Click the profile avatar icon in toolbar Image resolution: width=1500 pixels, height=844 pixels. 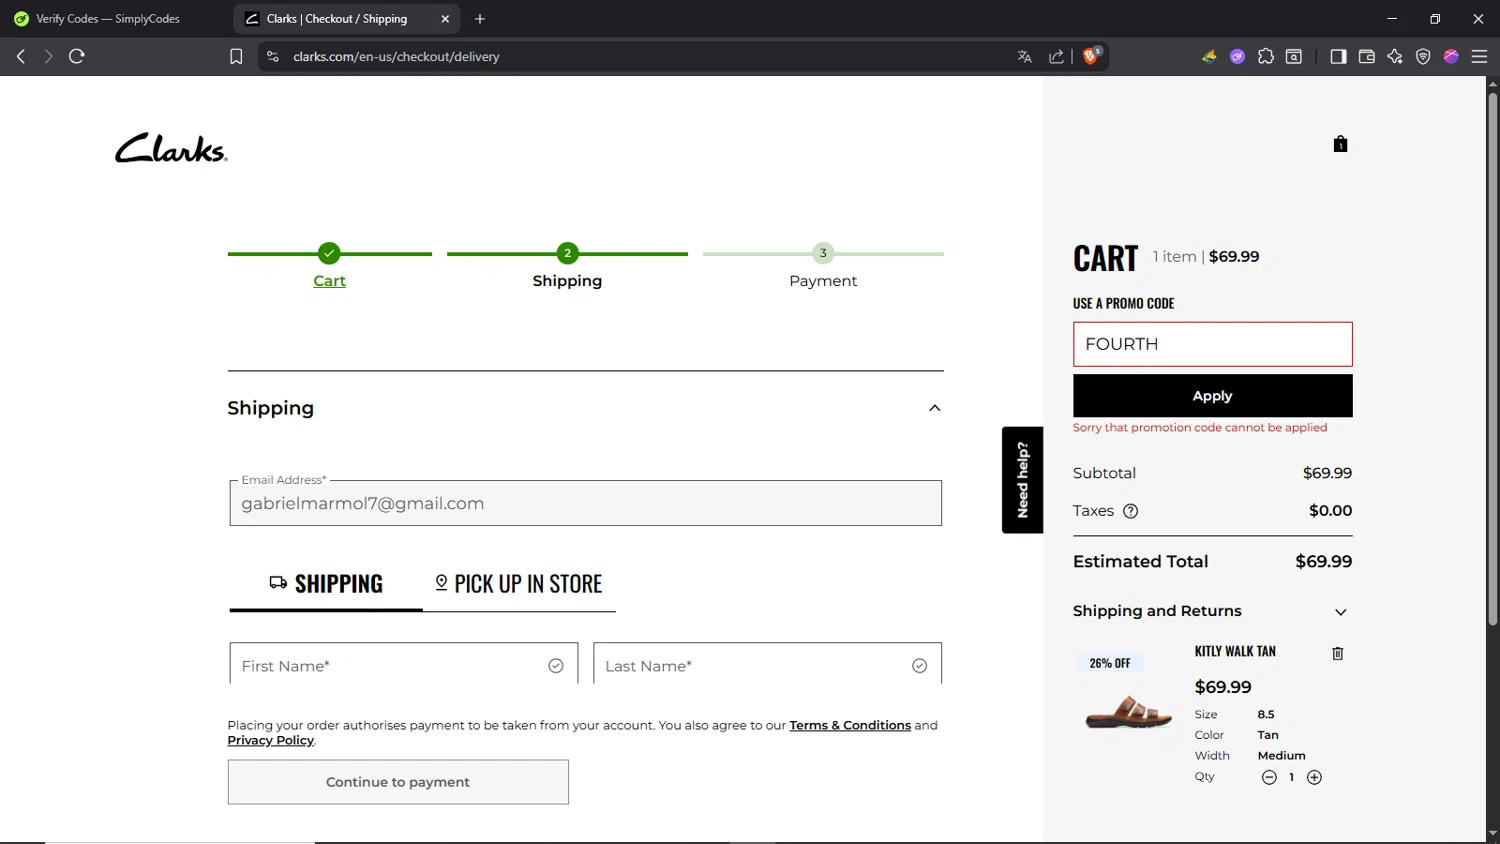(1451, 57)
